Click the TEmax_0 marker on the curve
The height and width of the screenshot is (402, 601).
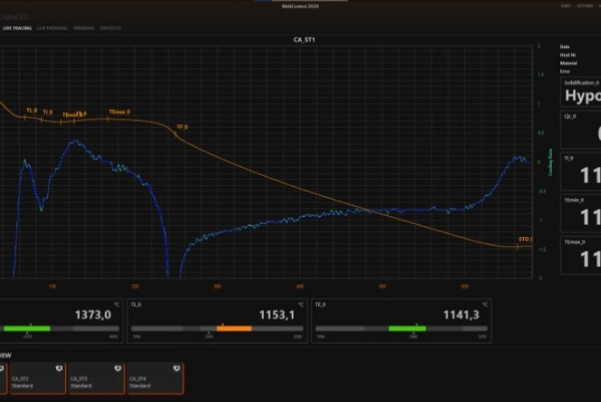click(120, 112)
